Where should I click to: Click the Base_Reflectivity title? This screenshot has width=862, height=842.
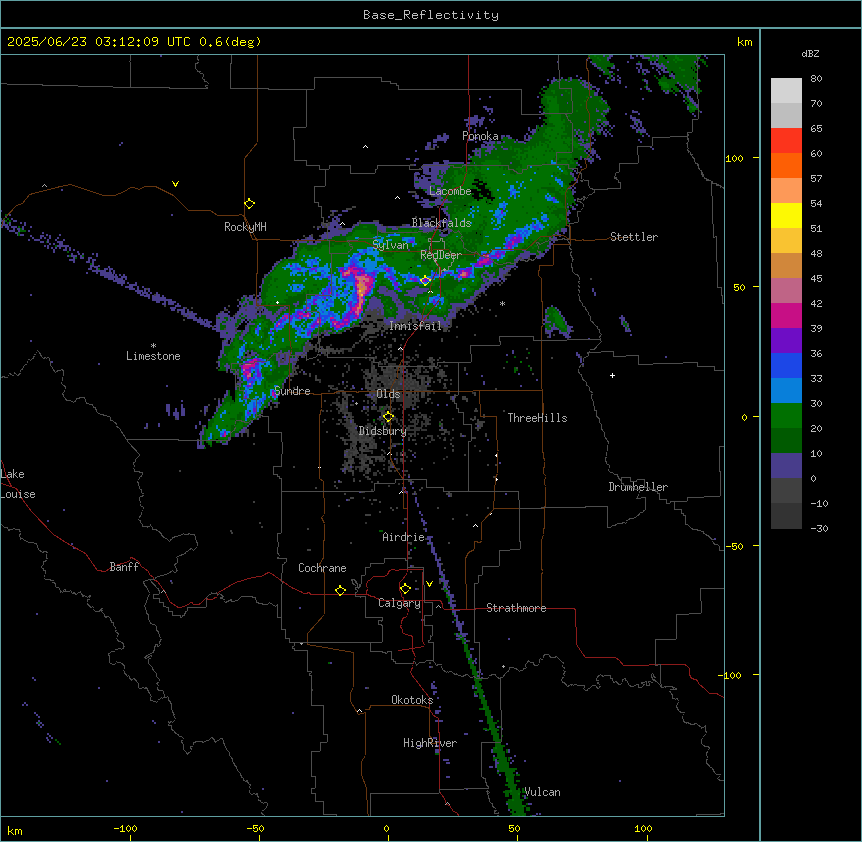tap(431, 15)
